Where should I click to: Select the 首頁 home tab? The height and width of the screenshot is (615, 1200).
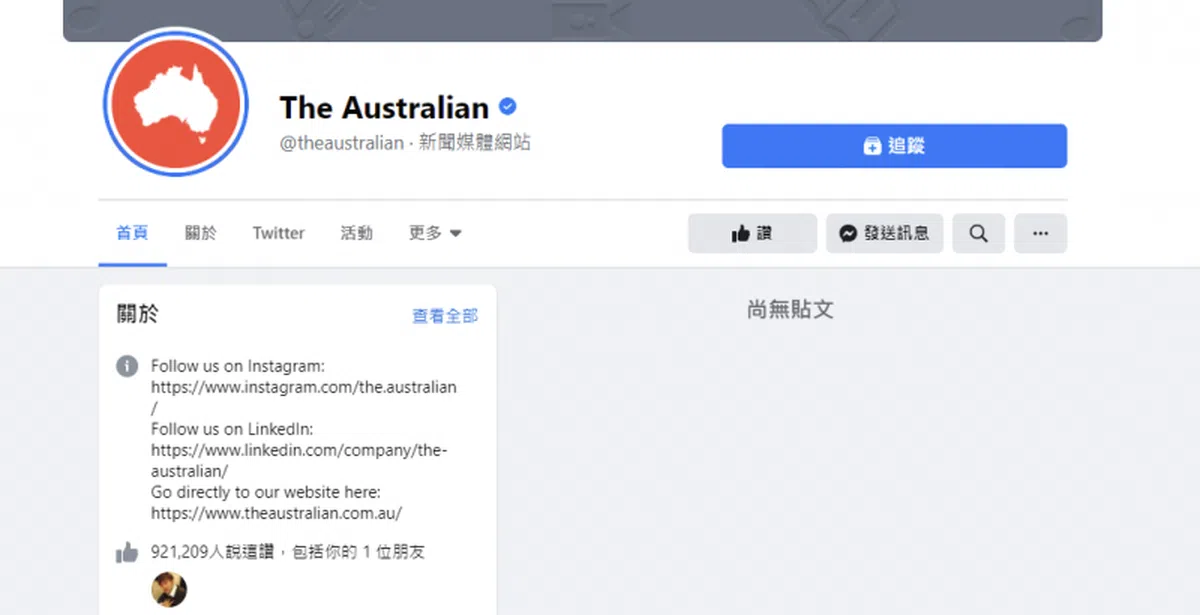[x=132, y=233]
